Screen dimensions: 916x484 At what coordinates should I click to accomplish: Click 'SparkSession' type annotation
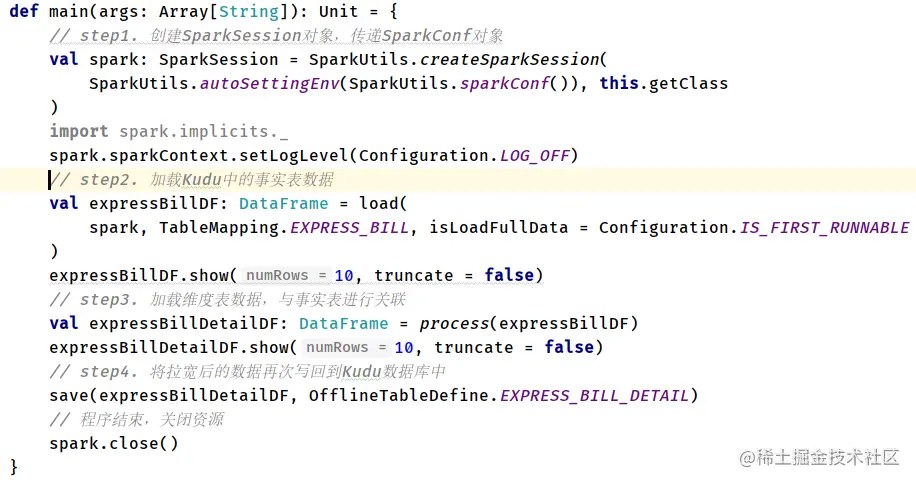pyautogui.click(x=218, y=59)
